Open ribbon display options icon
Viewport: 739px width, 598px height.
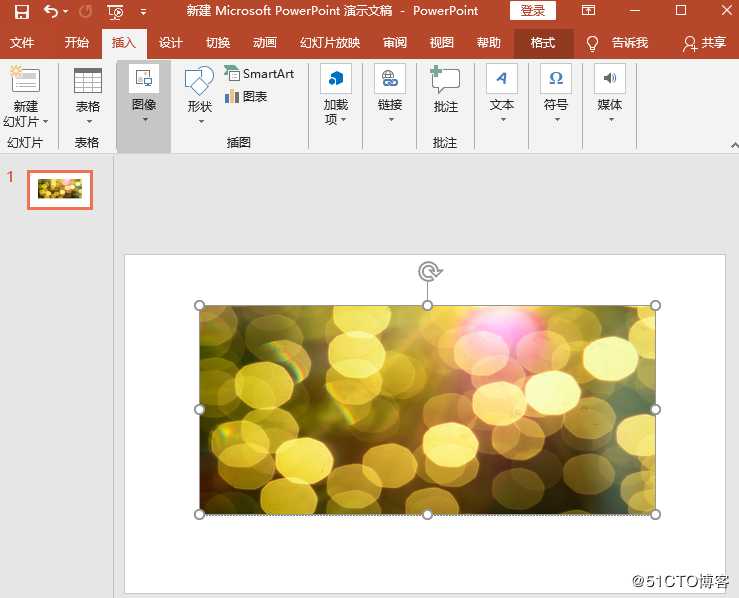(588, 10)
